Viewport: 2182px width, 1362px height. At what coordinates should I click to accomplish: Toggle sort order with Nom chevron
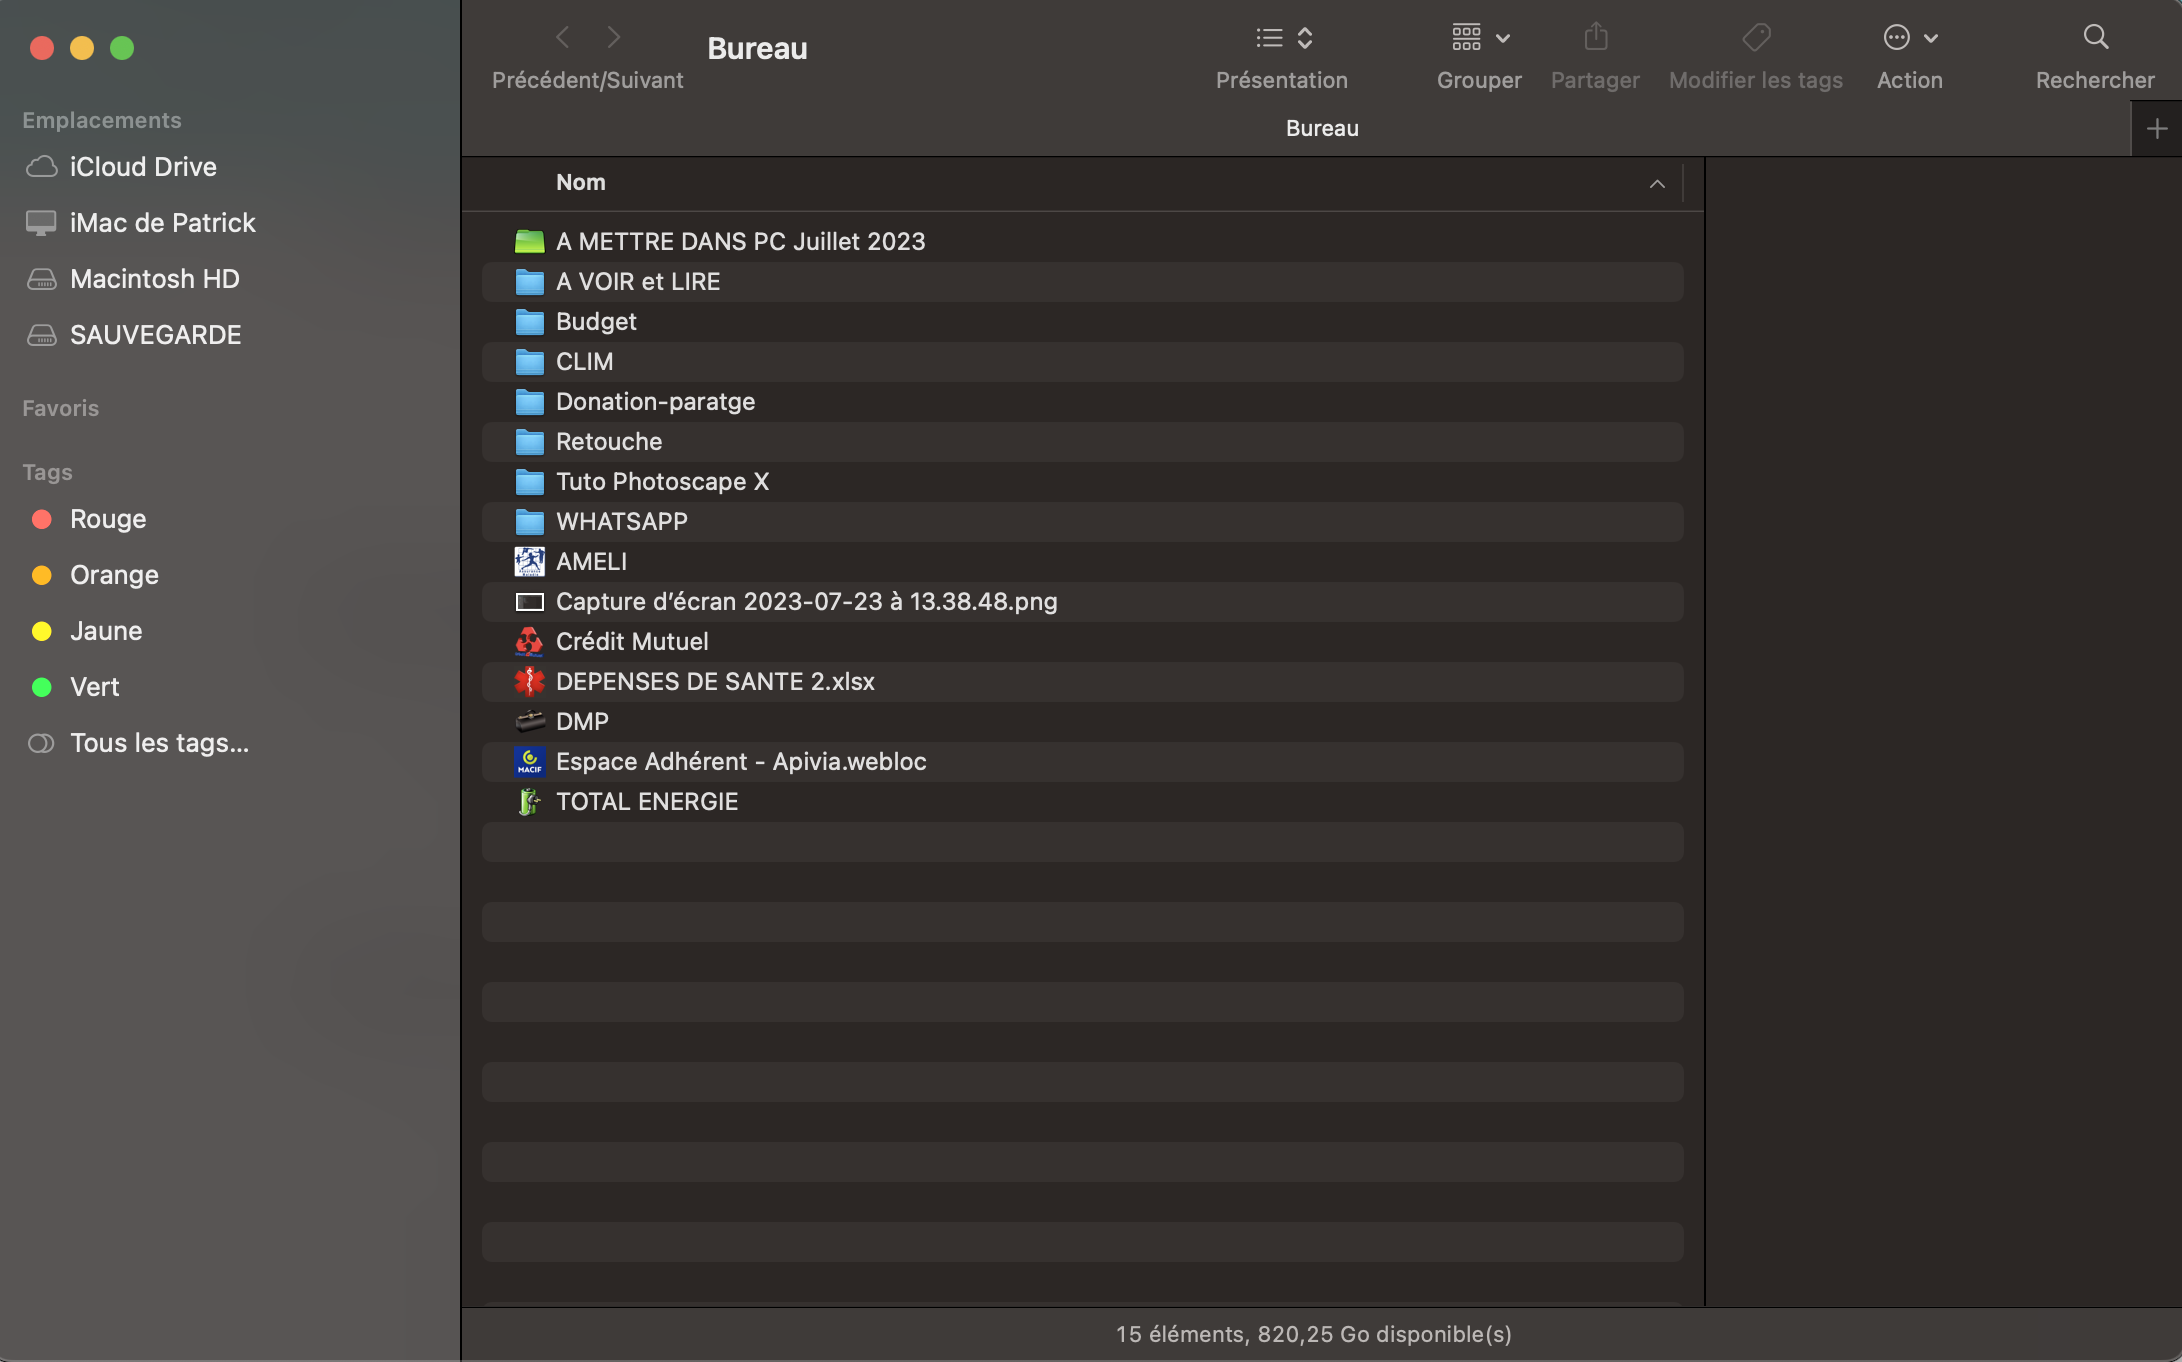(x=1657, y=183)
